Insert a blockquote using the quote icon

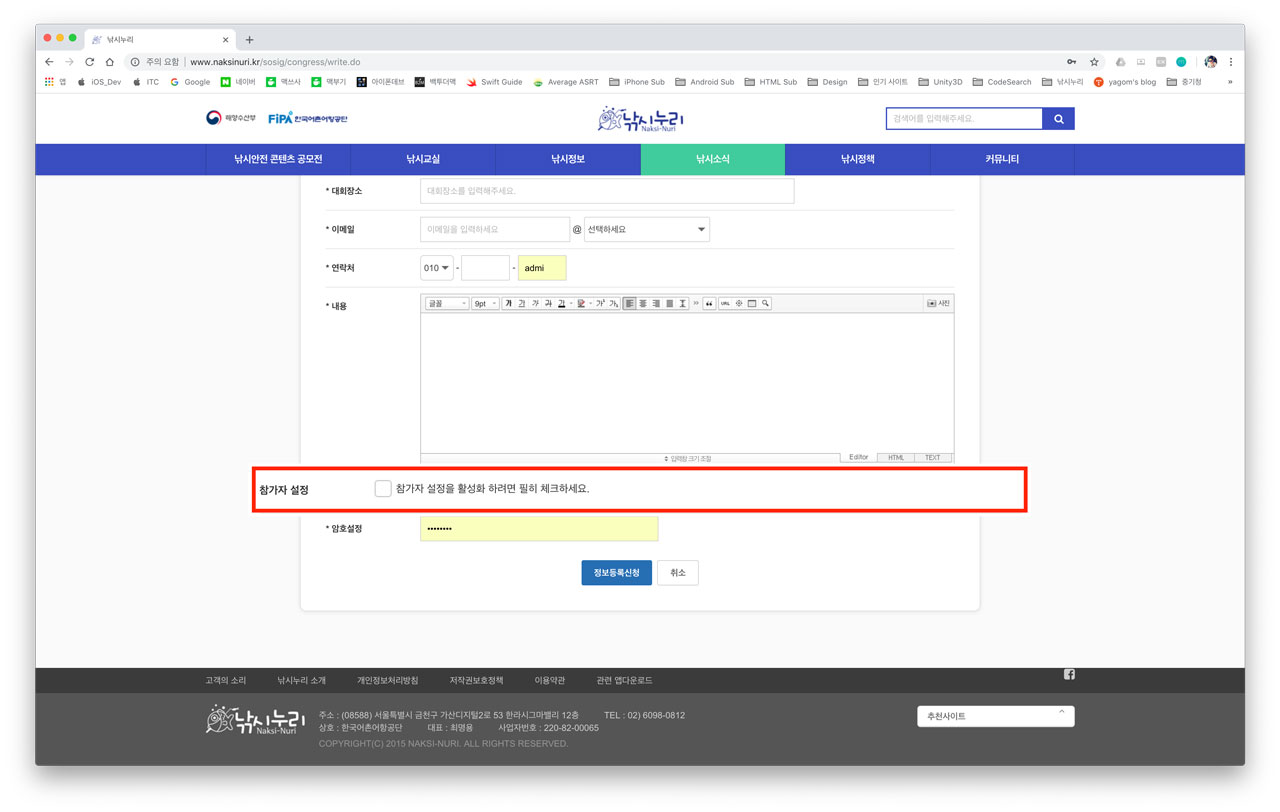[710, 303]
